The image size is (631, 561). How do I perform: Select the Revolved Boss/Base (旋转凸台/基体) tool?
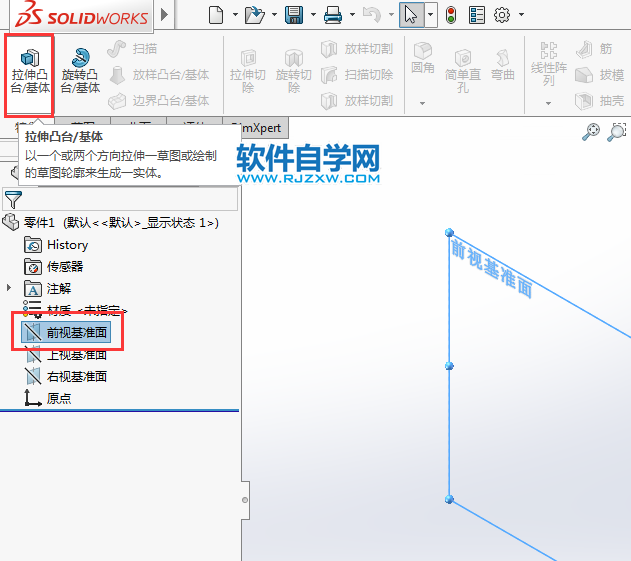pyautogui.click(x=80, y=72)
